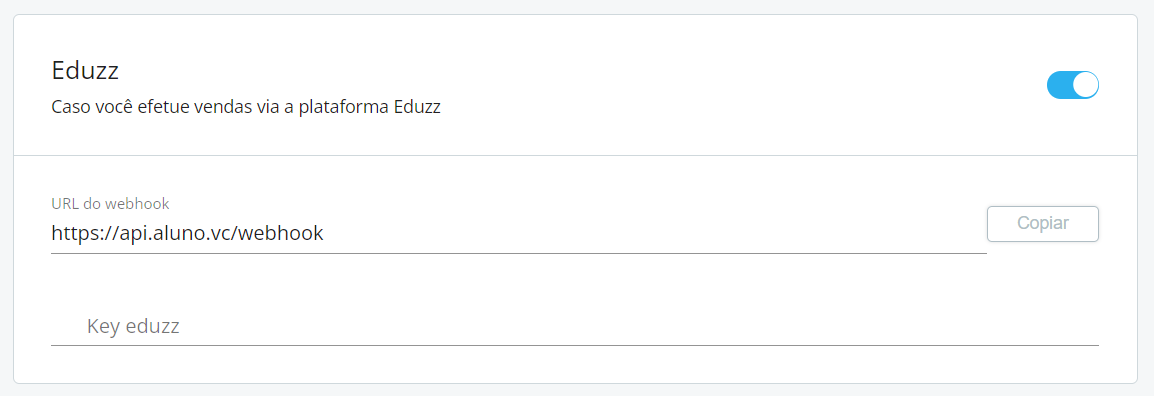Copy the webhook URL with Copiar
Viewport: 1154px width, 396px height.
[1042, 224]
